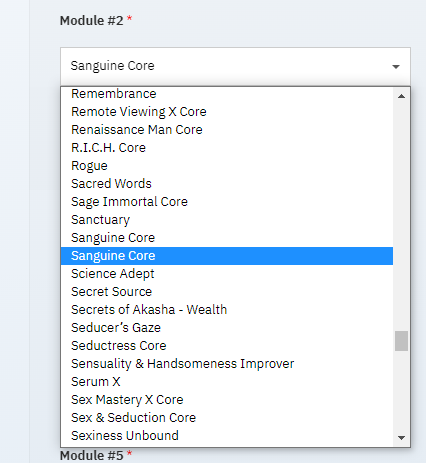Click the Module #2 dropdown arrow
The height and width of the screenshot is (463, 426).
coord(396,66)
